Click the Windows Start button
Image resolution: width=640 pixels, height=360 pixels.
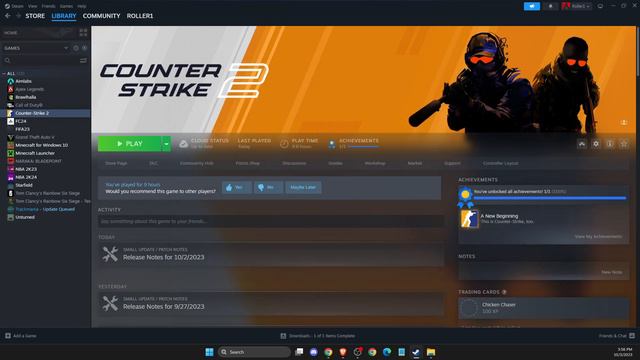pos(209,352)
